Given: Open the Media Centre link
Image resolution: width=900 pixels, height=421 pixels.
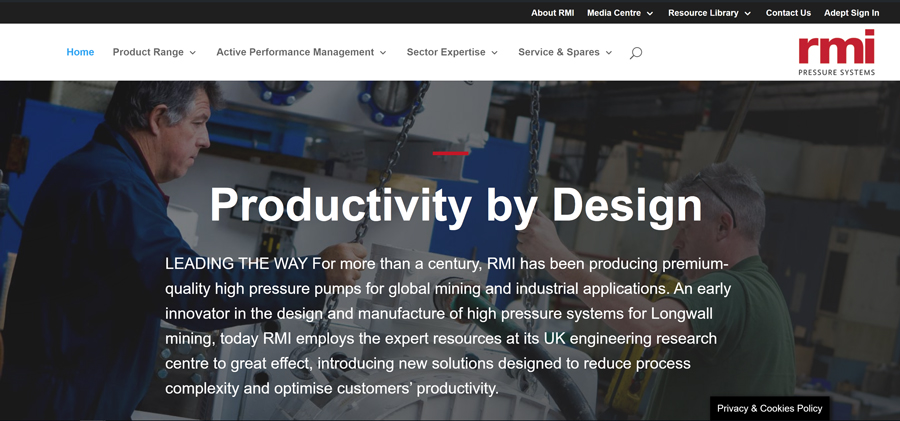Looking at the screenshot, I should pos(614,13).
